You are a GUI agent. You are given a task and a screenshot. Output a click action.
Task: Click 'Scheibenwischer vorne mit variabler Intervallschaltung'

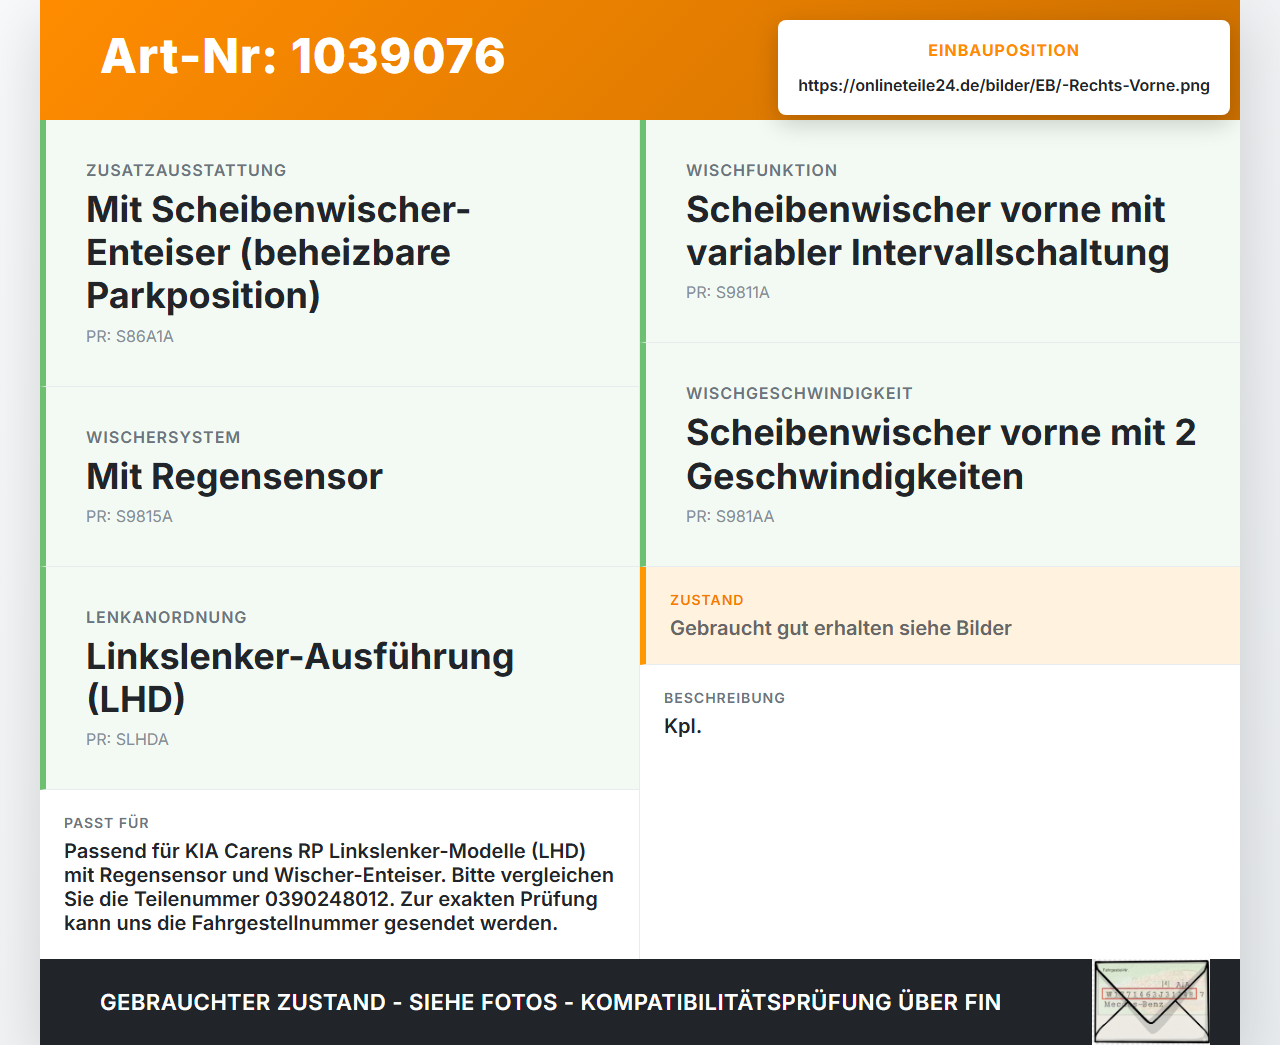pyautogui.click(x=928, y=231)
